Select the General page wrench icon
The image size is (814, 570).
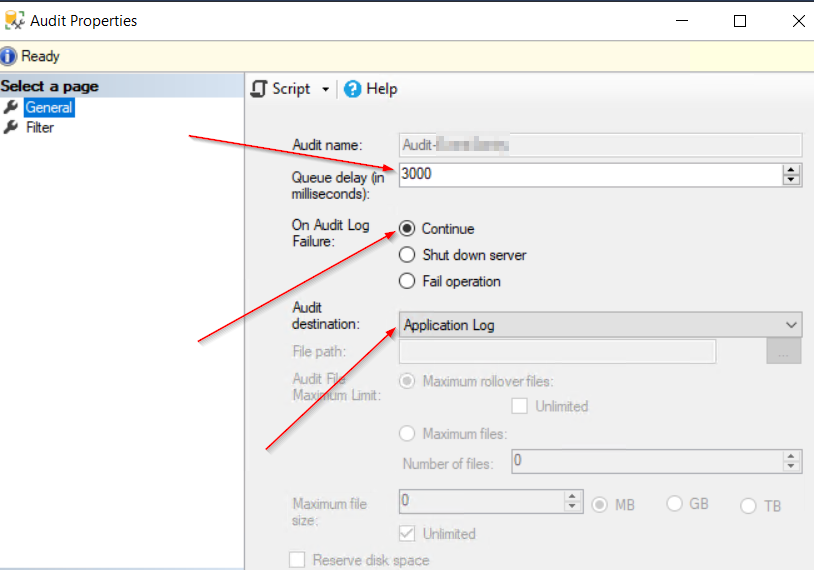pyautogui.click(x=11, y=107)
